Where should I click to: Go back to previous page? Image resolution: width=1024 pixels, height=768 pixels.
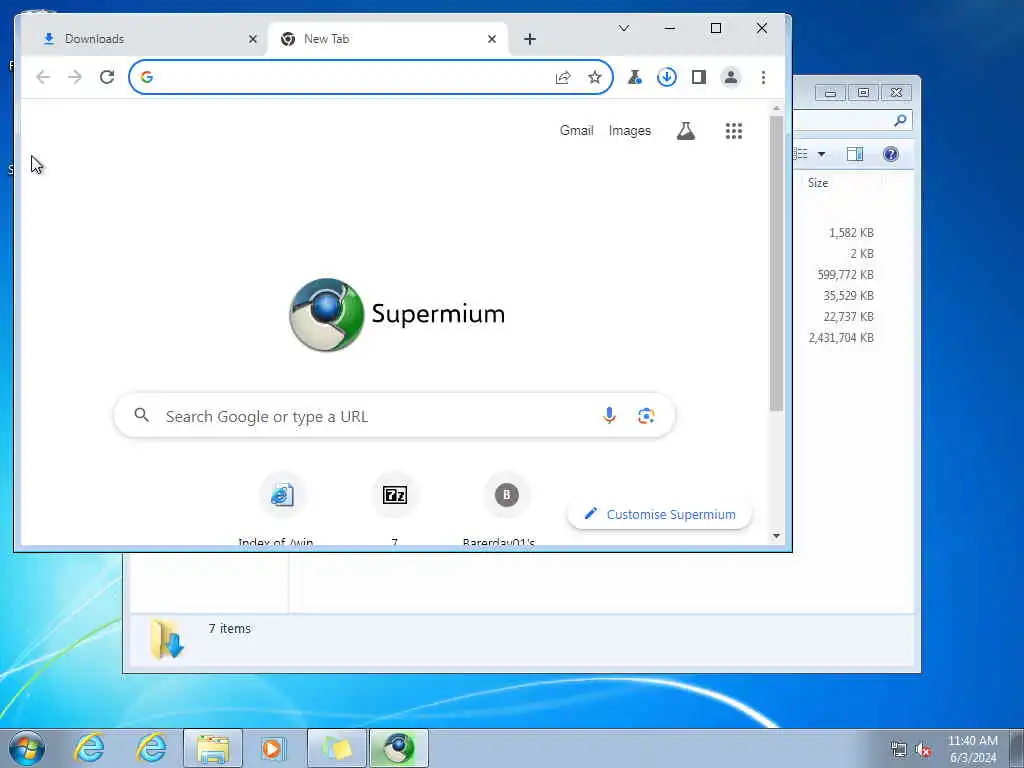[43, 77]
